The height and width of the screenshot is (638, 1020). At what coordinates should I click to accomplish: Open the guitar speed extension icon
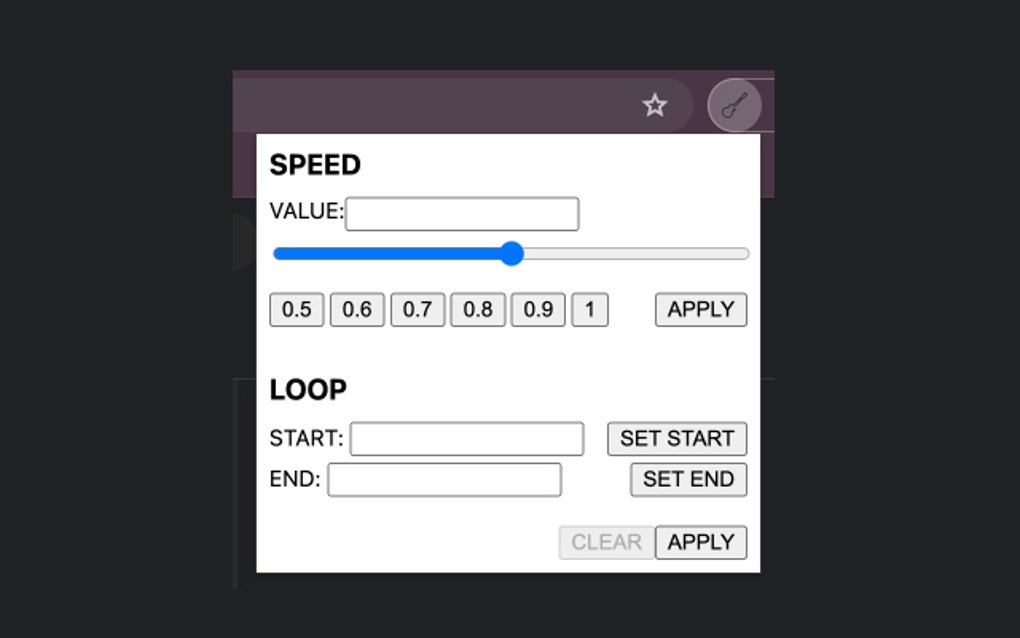click(735, 105)
